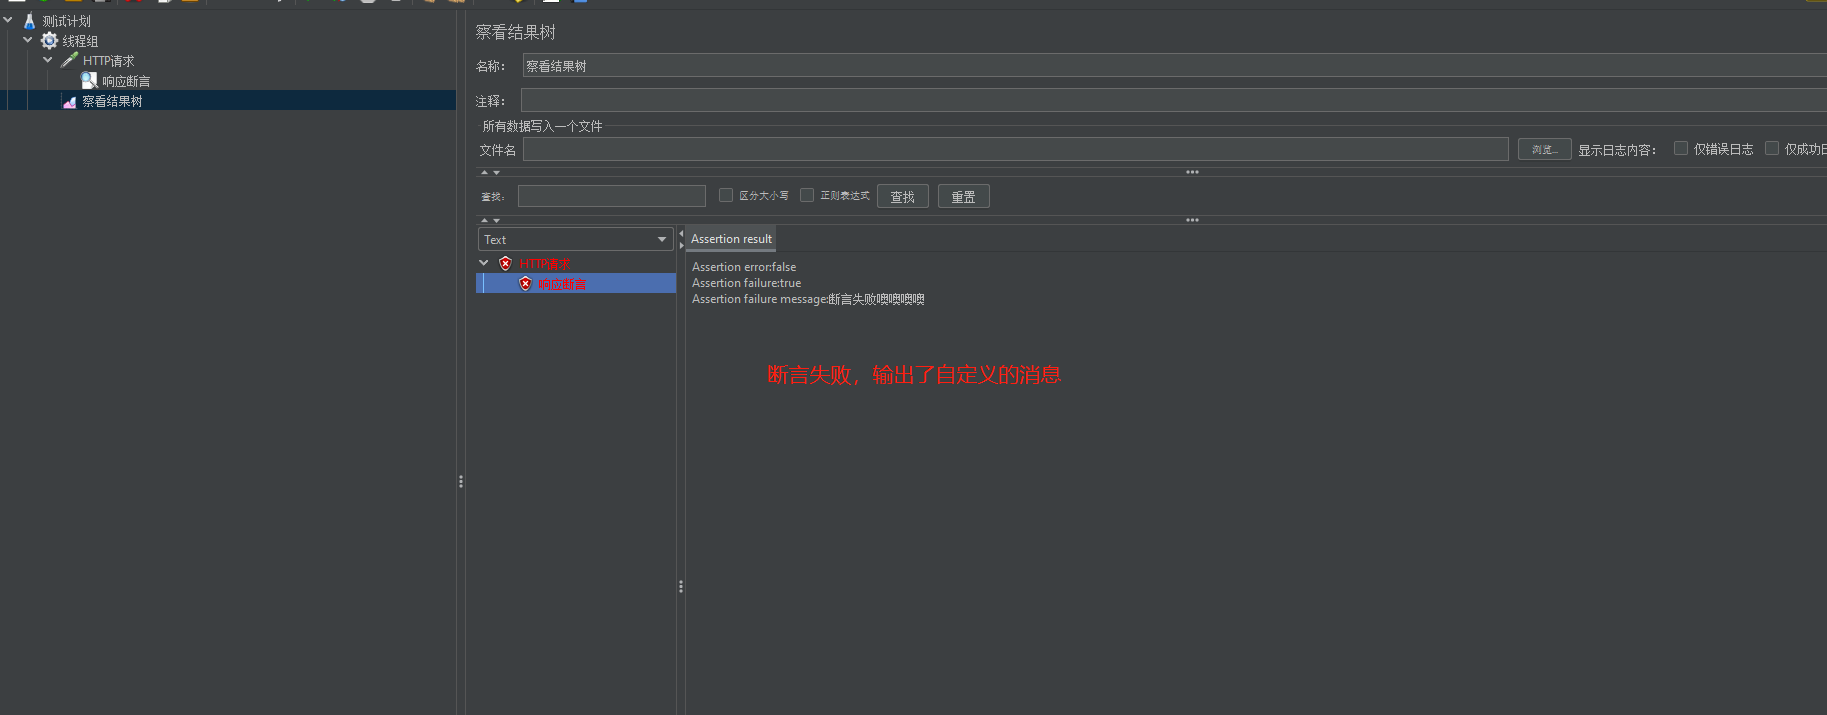Click the red failed shield icon beside the HTTP请求 result
This screenshot has height=715, width=1827.
[x=505, y=264]
